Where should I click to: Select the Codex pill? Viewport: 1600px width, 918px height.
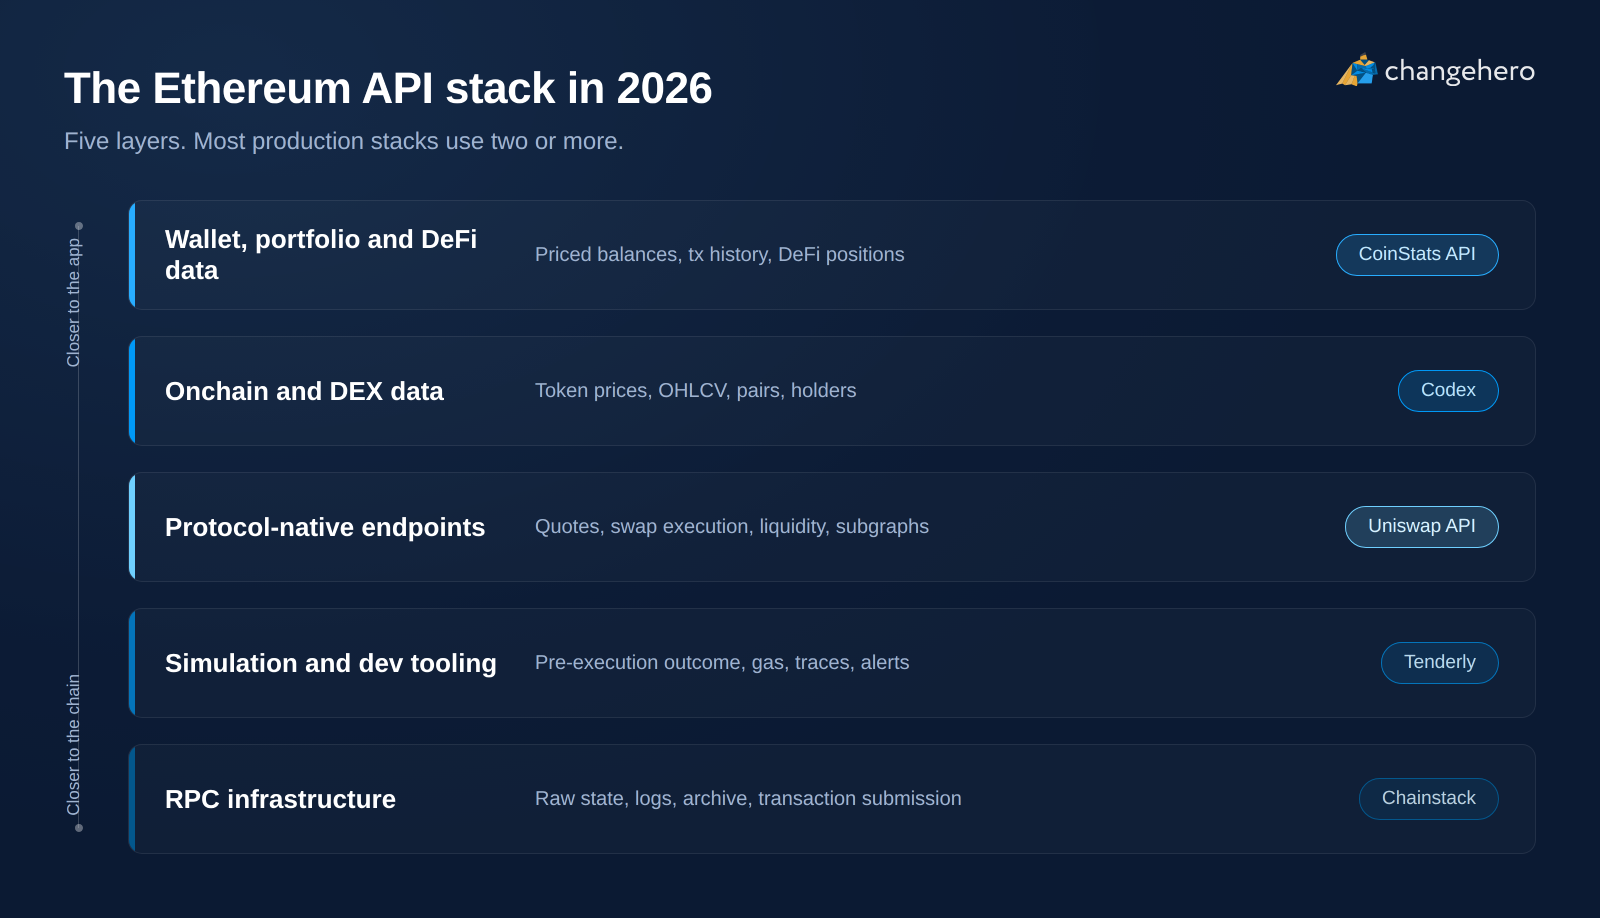pos(1448,391)
